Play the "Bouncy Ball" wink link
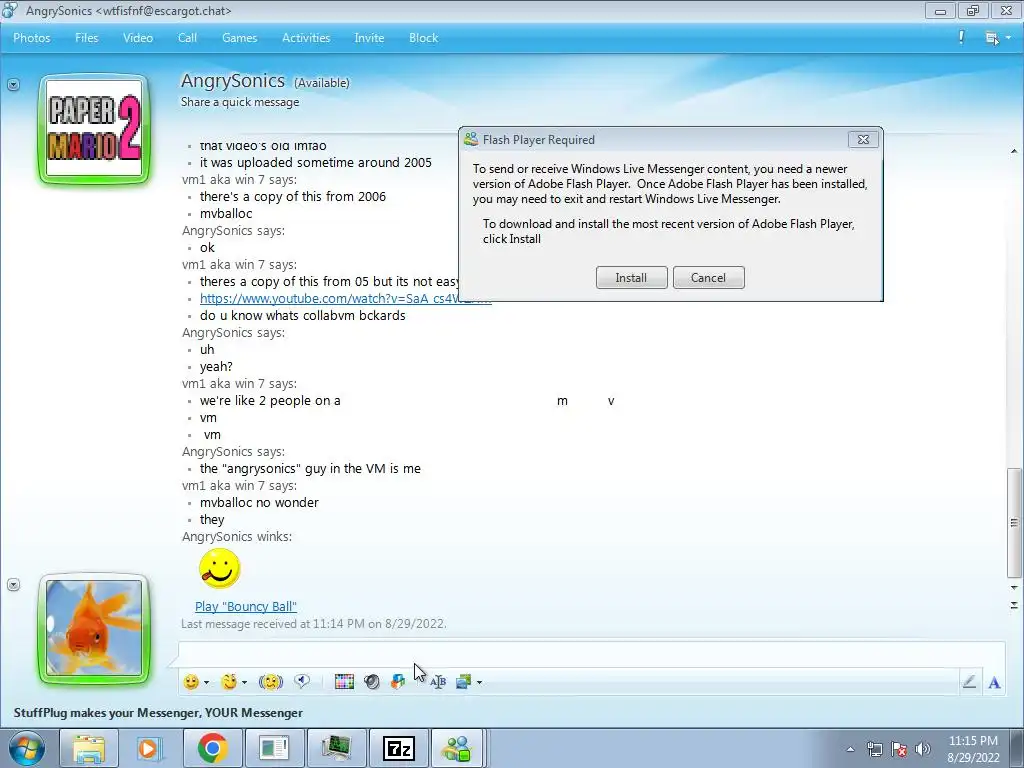This screenshot has width=1024, height=768. [246, 606]
